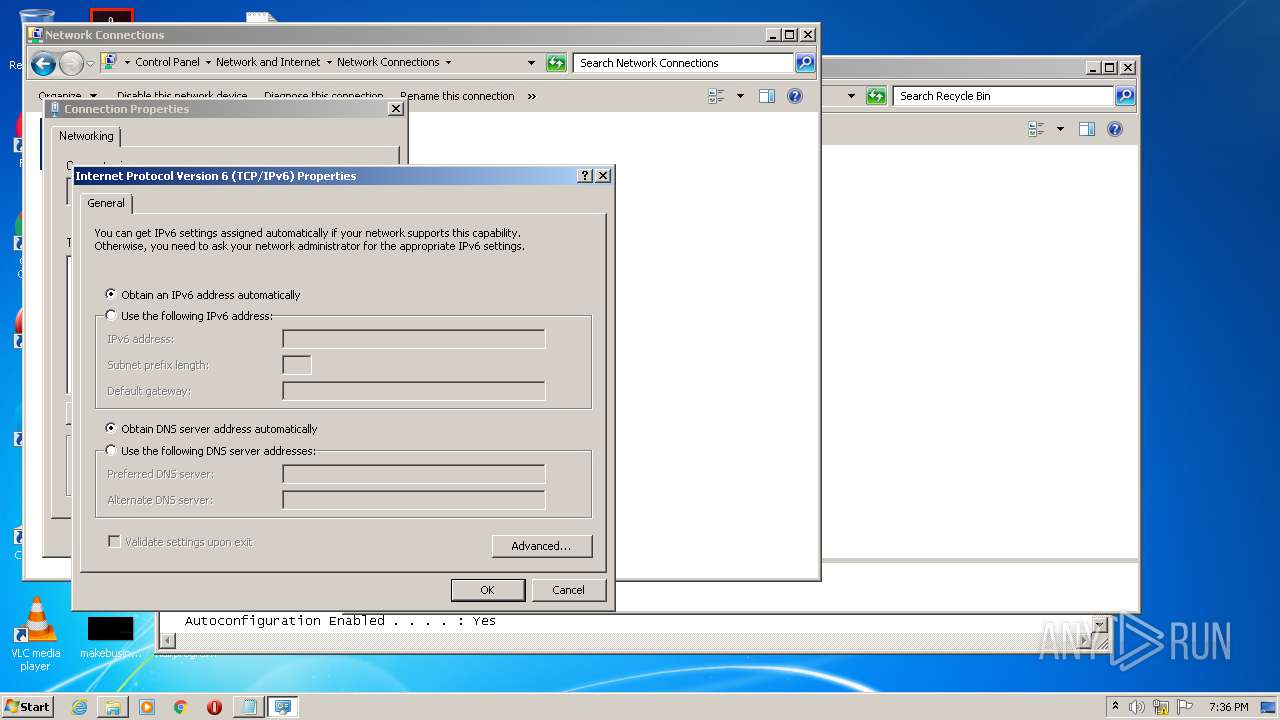Launch Google Chrome from taskbar
Image resolution: width=1280 pixels, height=720 pixels.
tap(181, 707)
